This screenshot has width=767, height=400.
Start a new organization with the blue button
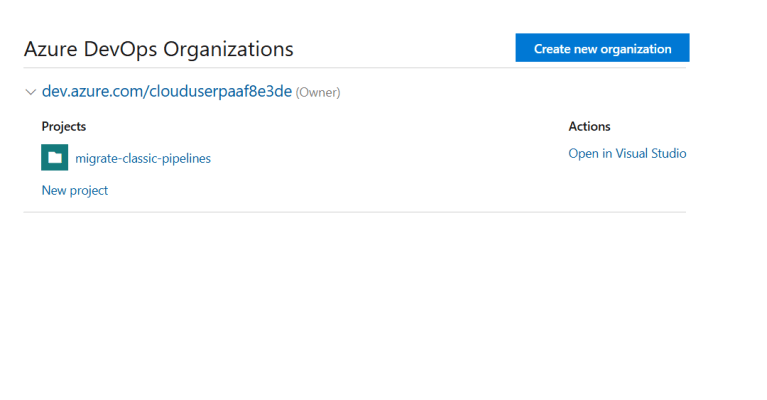[602, 48]
